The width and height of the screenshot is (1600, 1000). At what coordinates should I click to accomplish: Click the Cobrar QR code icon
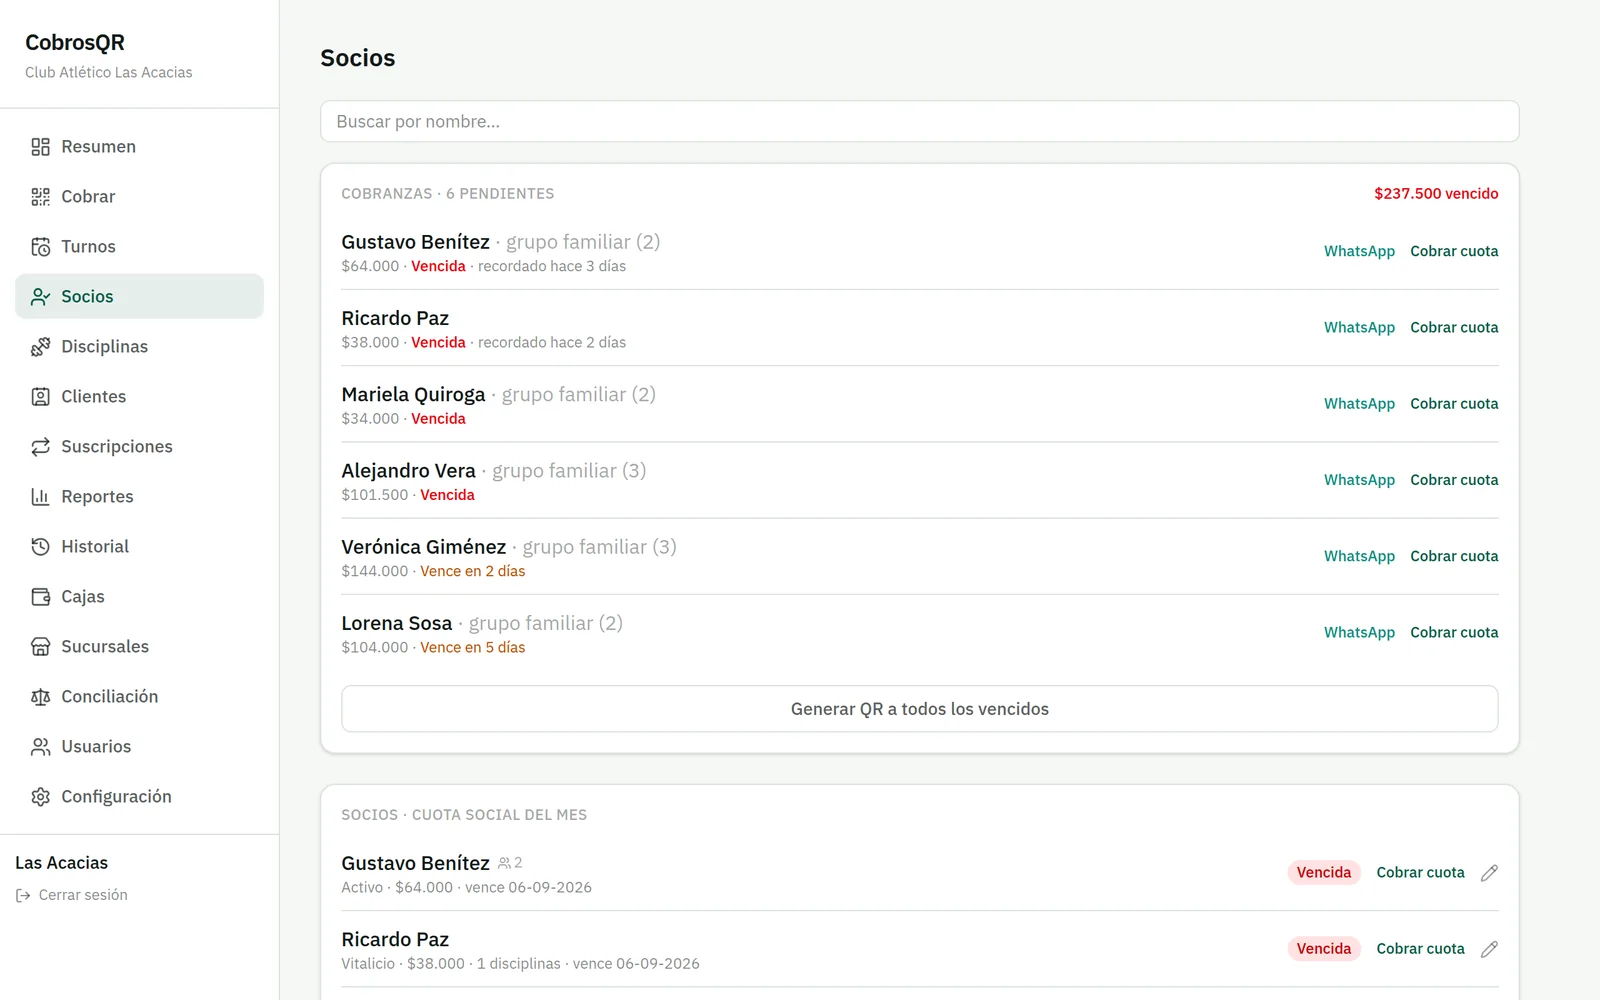click(x=40, y=197)
